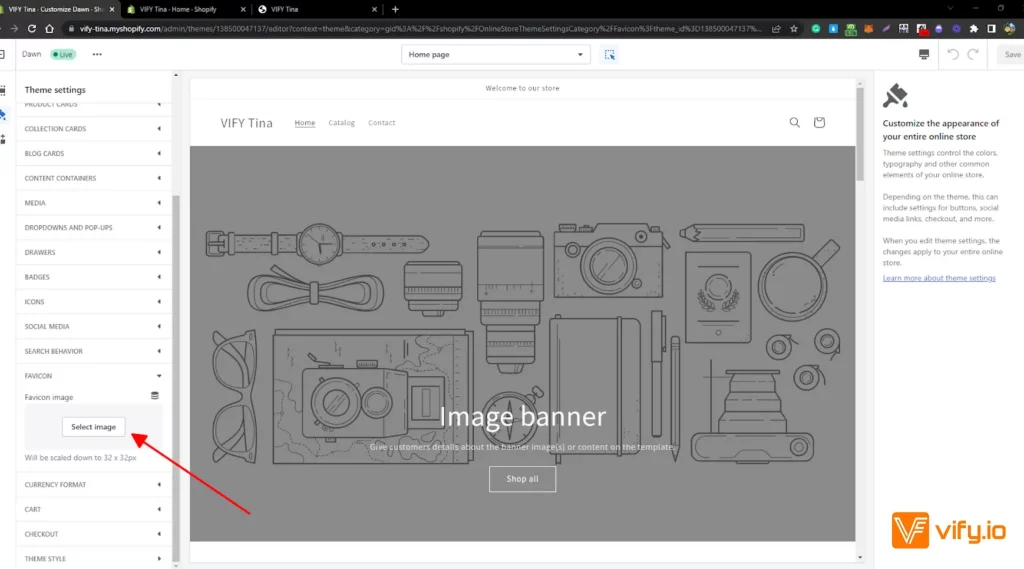This screenshot has width=1024, height=569.
Task: Bookmark this page with the star icon
Action: [x=794, y=29]
